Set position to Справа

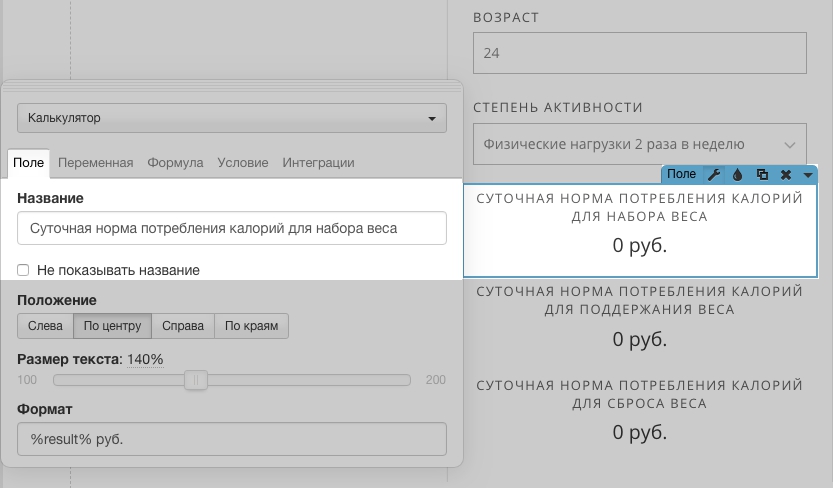[183, 326]
